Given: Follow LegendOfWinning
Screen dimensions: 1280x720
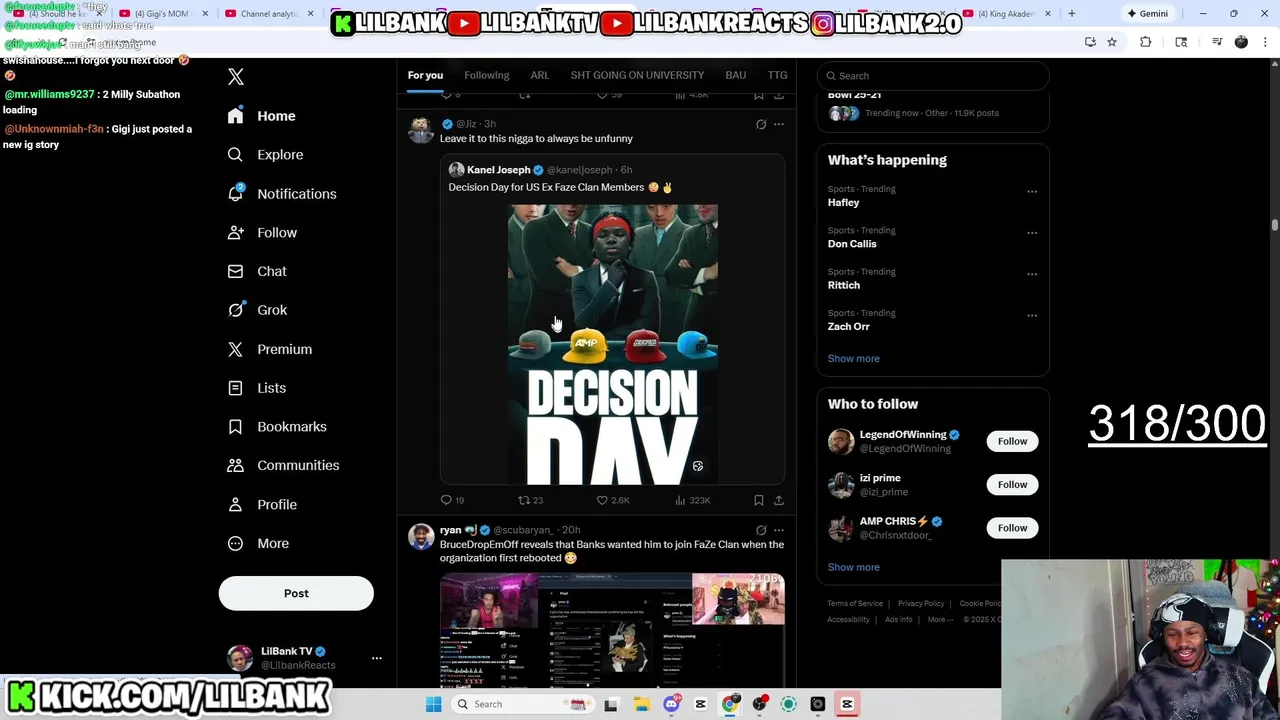Looking at the screenshot, I should (x=1012, y=441).
